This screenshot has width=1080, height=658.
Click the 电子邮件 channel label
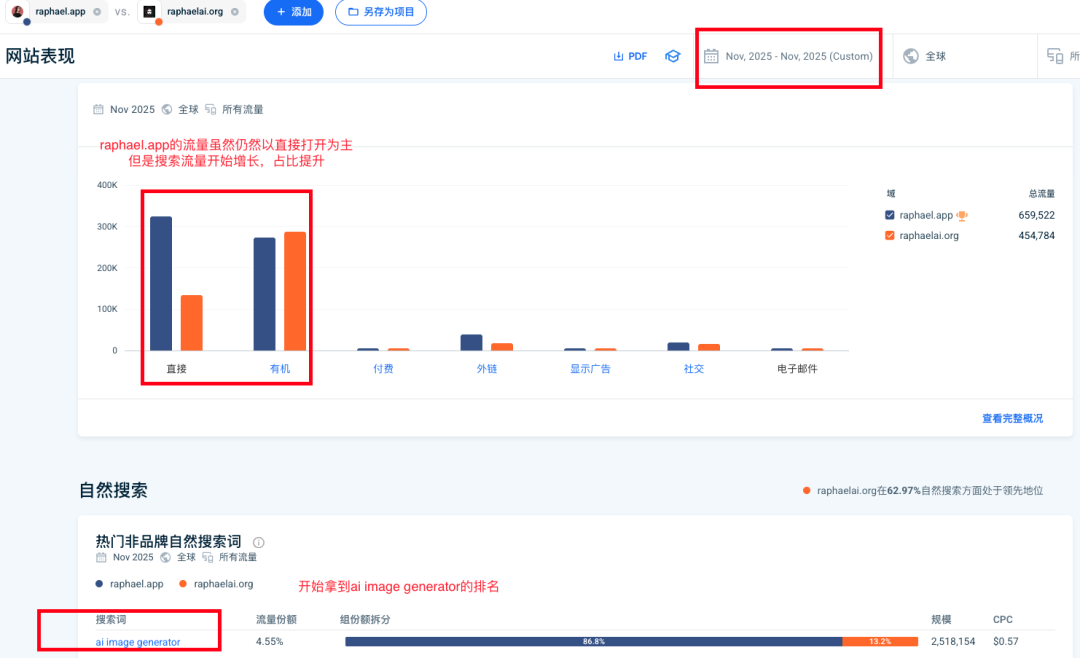click(797, 369)
